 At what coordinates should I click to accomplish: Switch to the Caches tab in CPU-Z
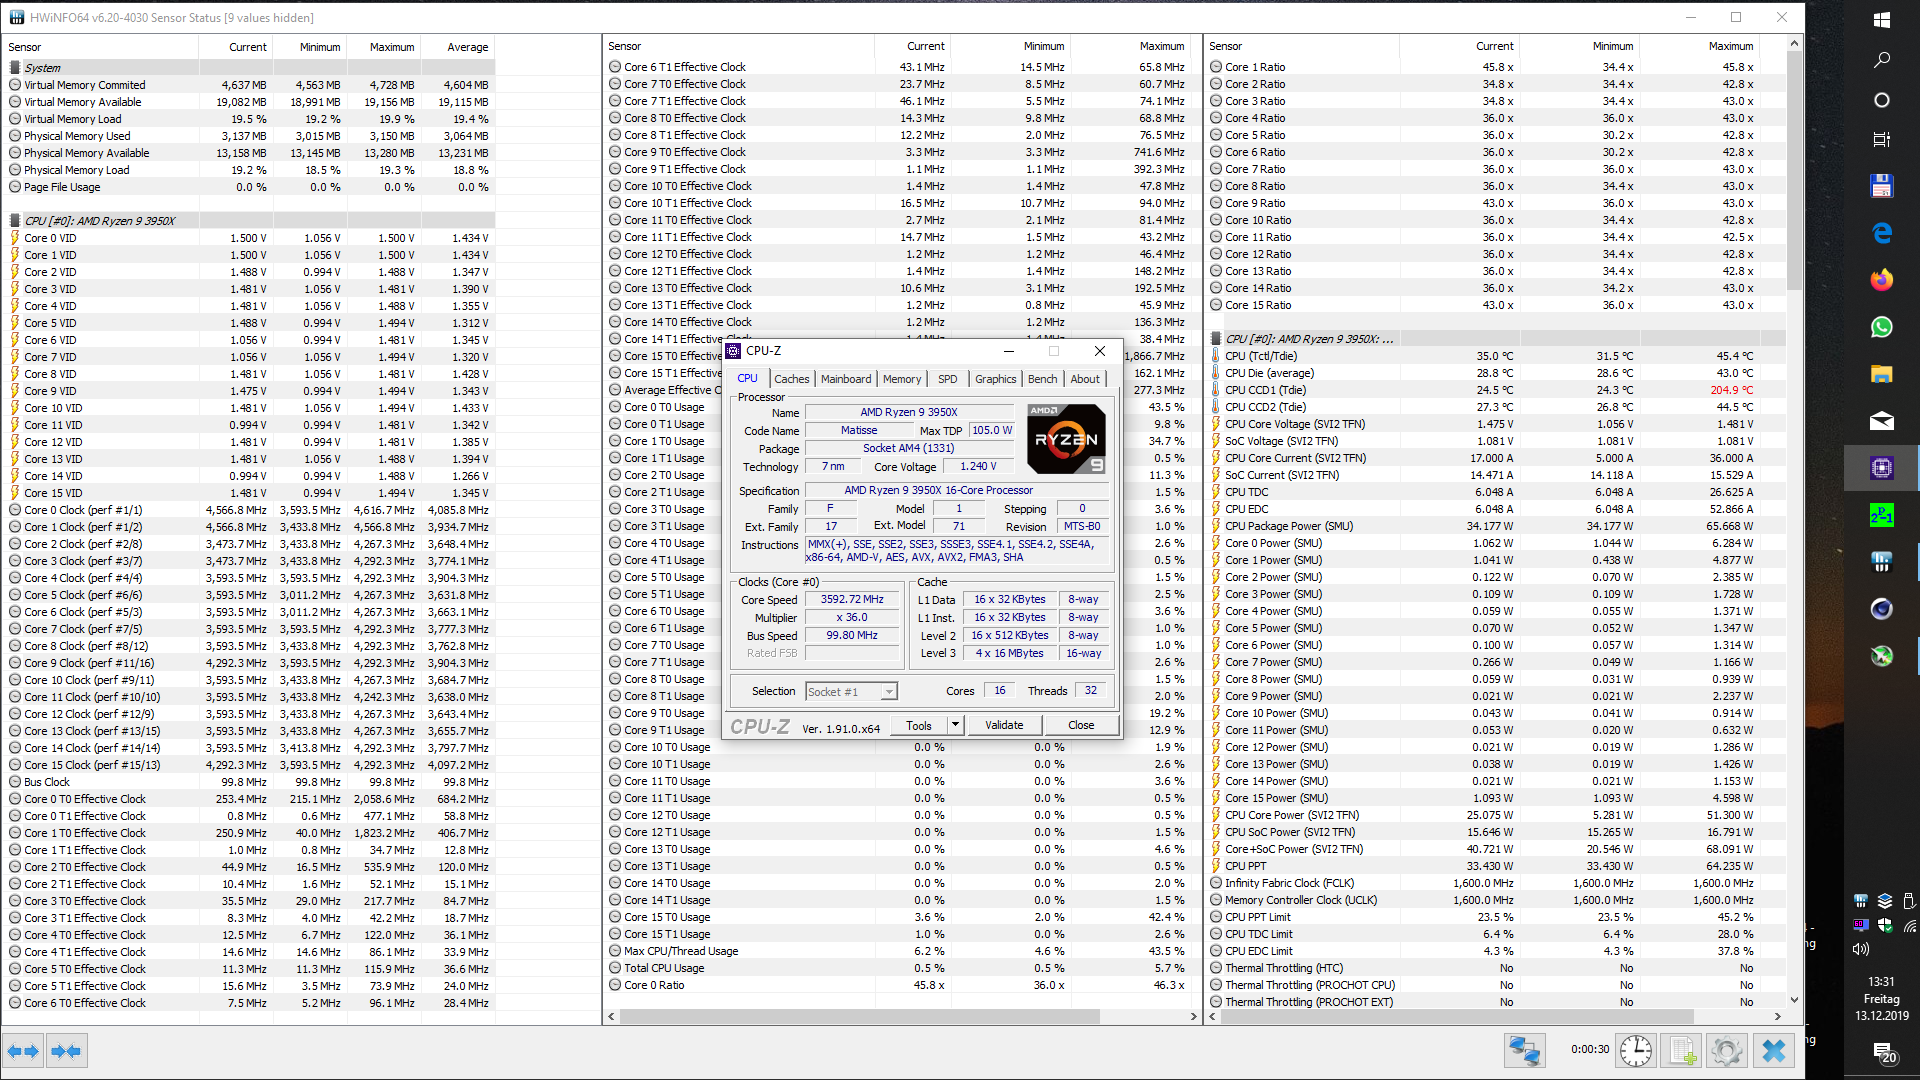791,379
